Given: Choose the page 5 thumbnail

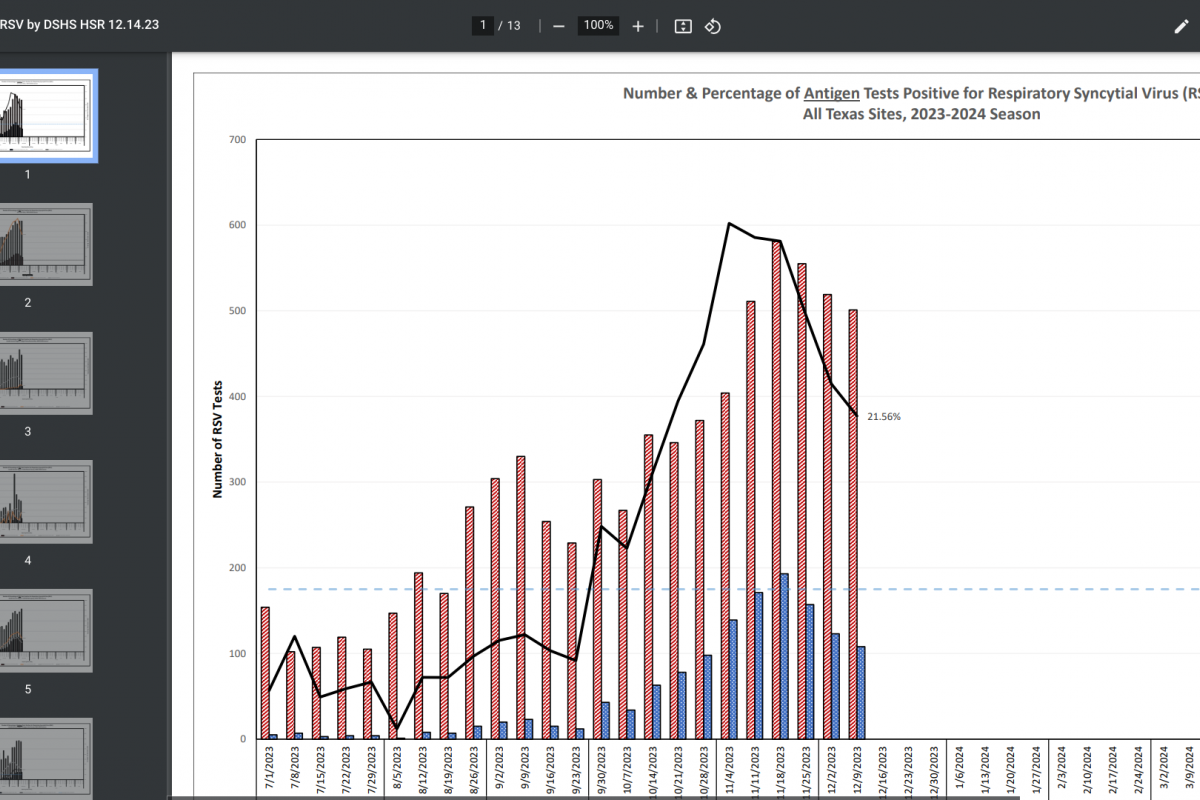Looking at the screenshot, I should click(47, 630).
